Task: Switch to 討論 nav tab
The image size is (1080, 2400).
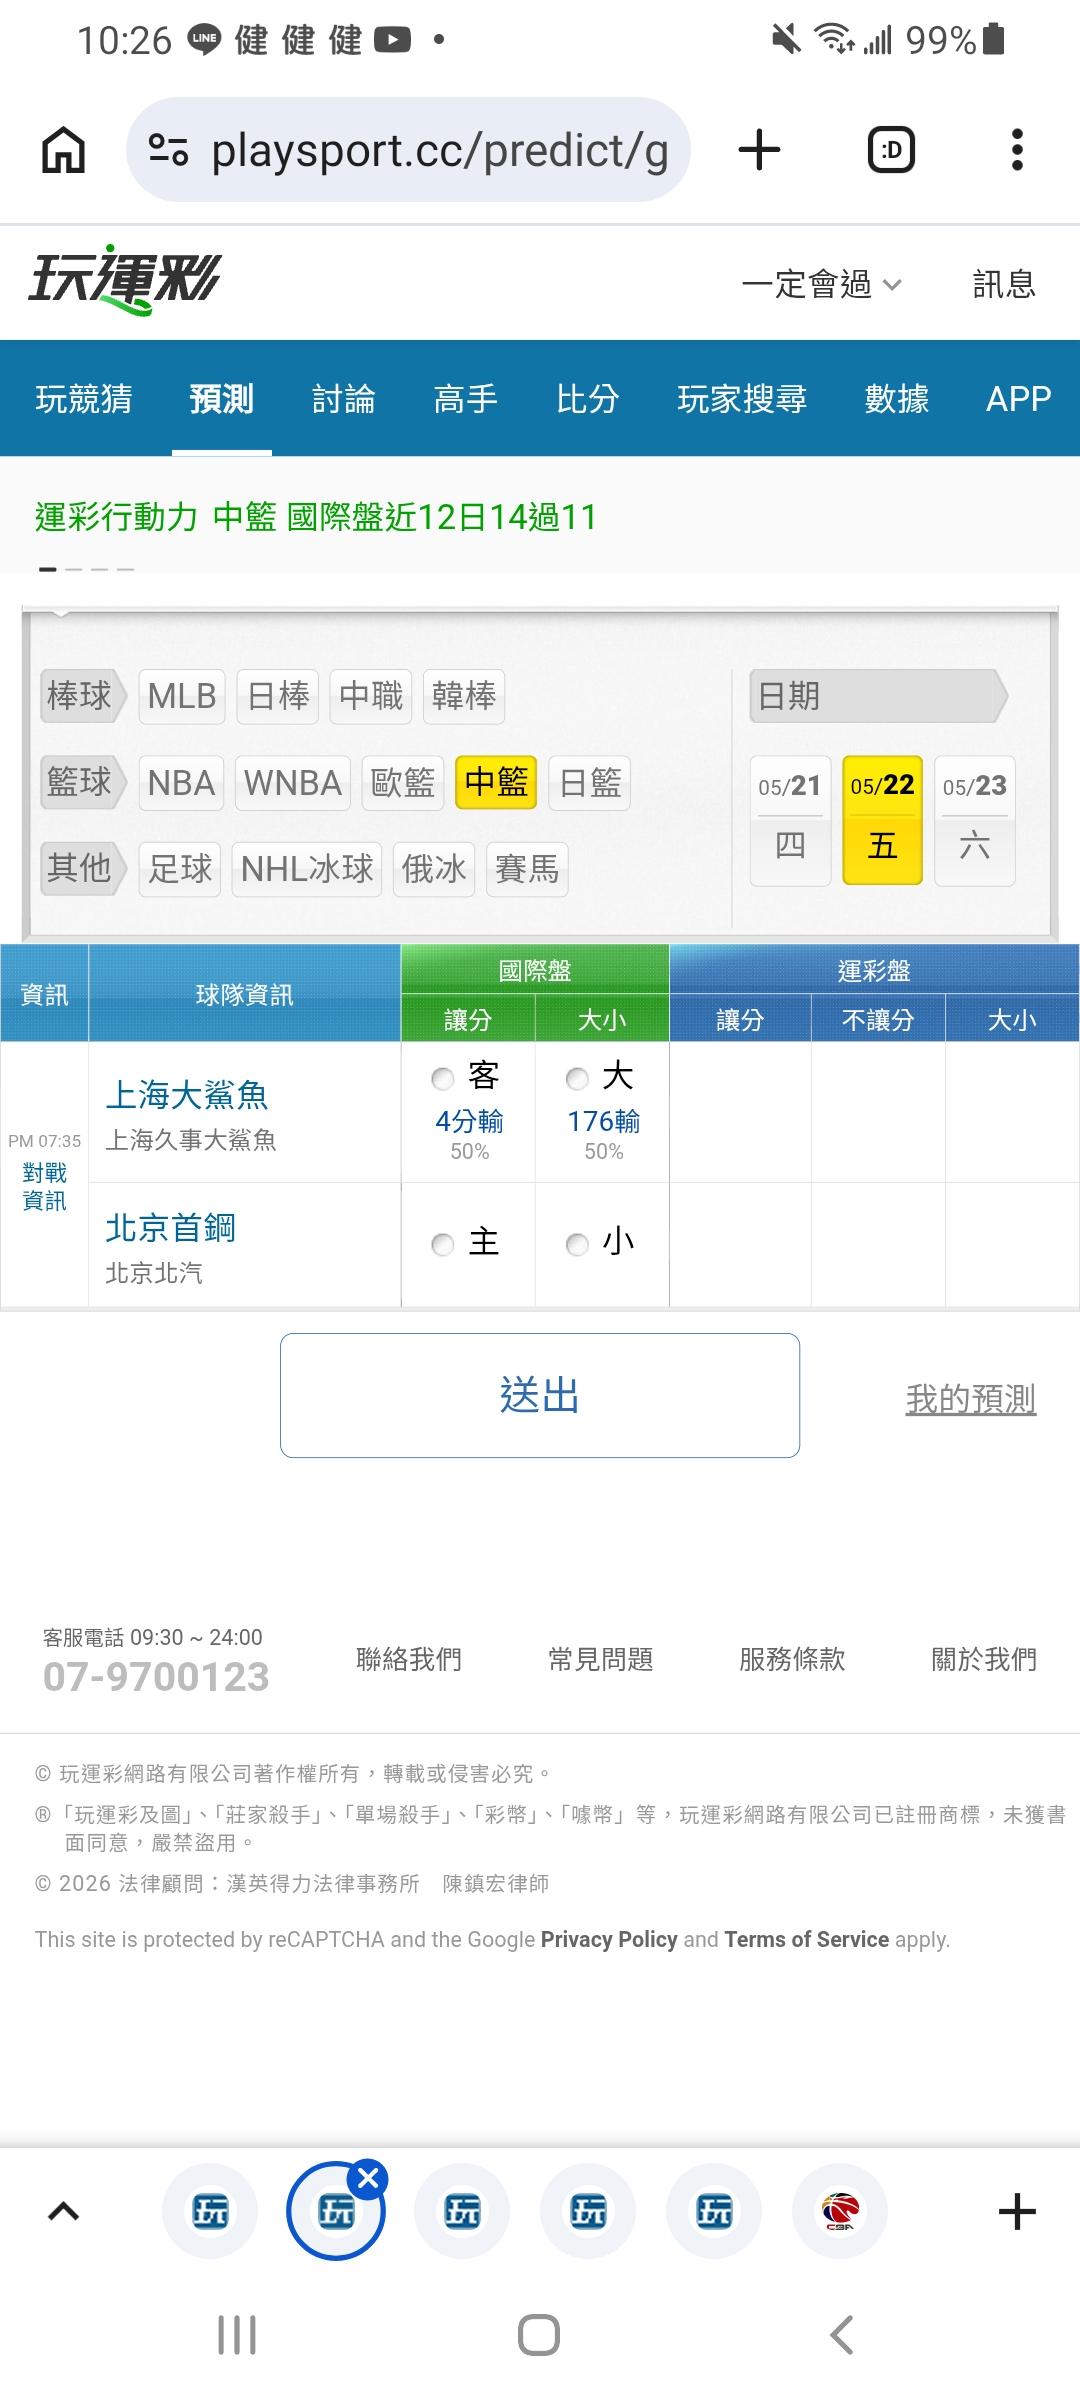Action: [343, 398]
